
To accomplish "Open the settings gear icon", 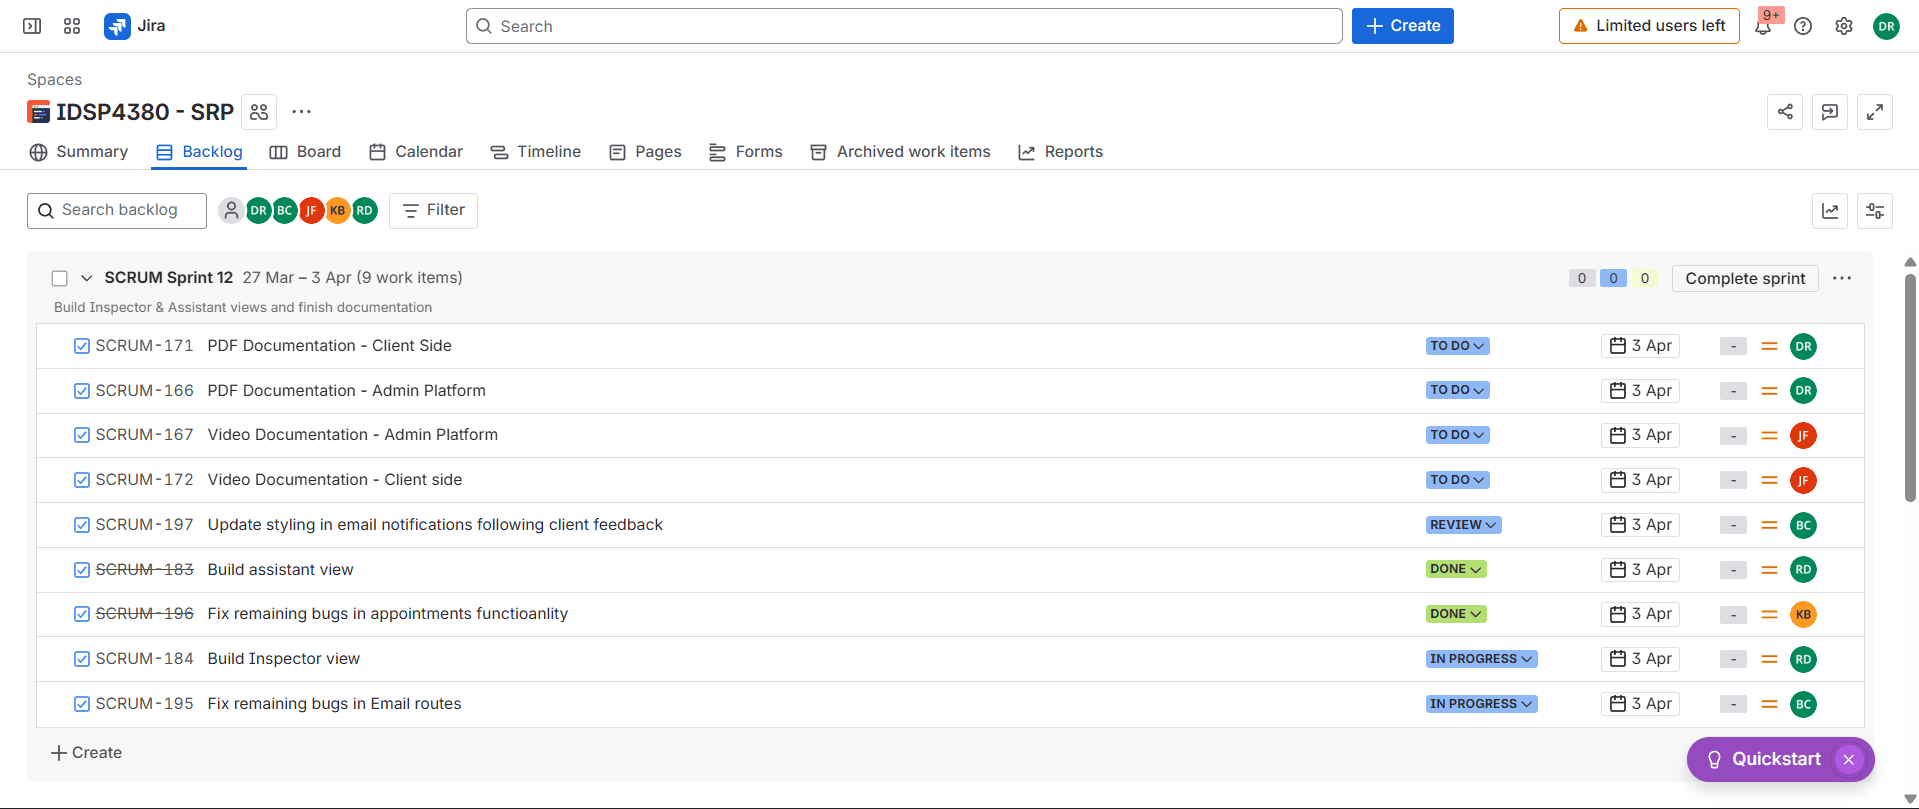I will (x=1844, y=27).
